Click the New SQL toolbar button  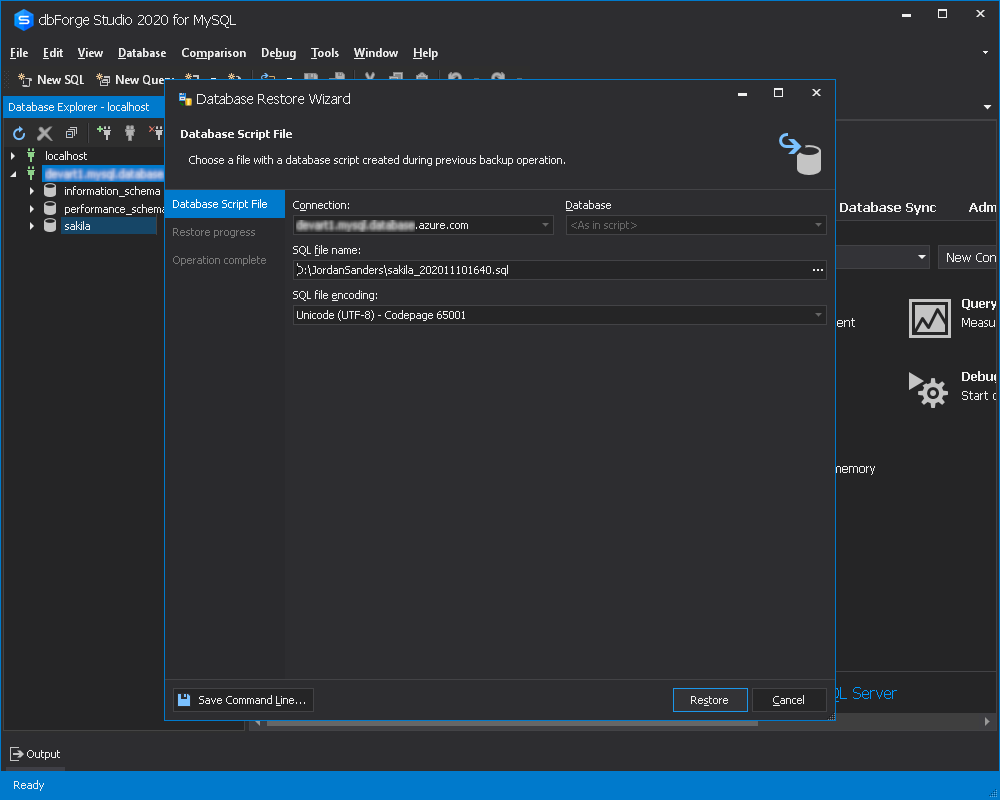pyautogui.click(x=51, y=80)
